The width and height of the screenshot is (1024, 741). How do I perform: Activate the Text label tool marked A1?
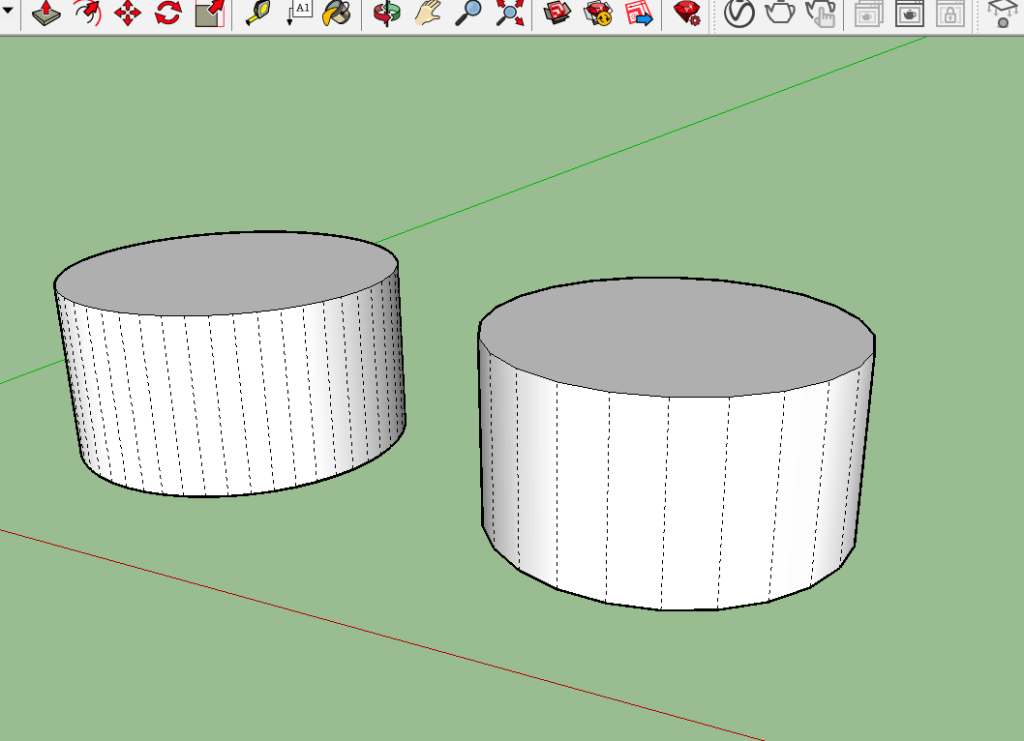299,13
